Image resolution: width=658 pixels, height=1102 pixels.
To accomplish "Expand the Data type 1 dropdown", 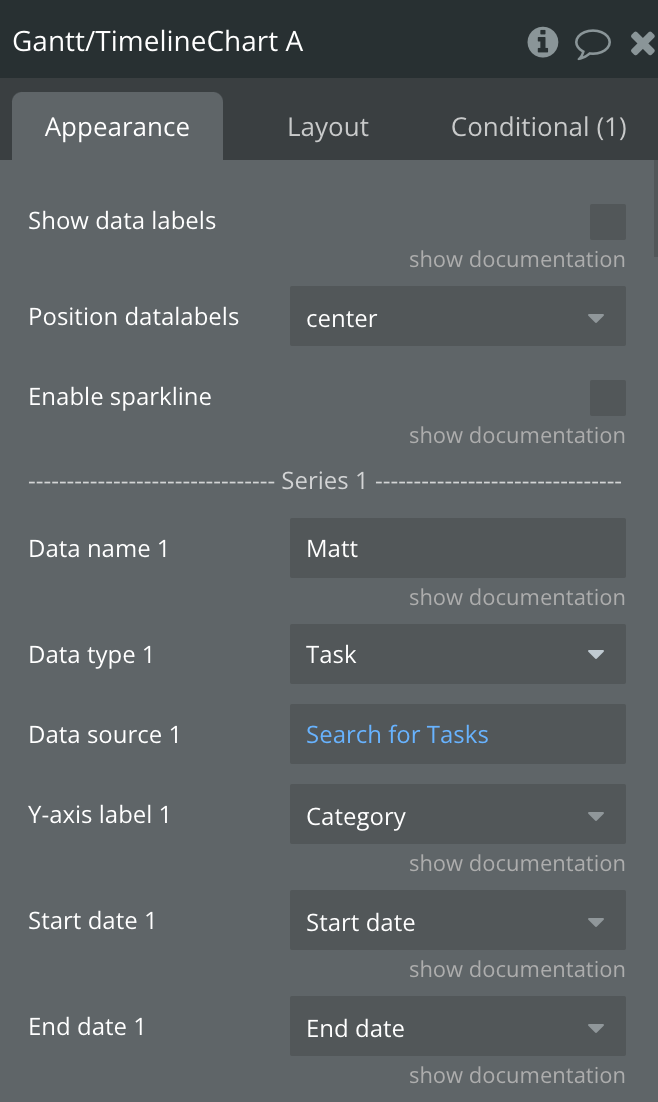I will (x=457, y=655).
